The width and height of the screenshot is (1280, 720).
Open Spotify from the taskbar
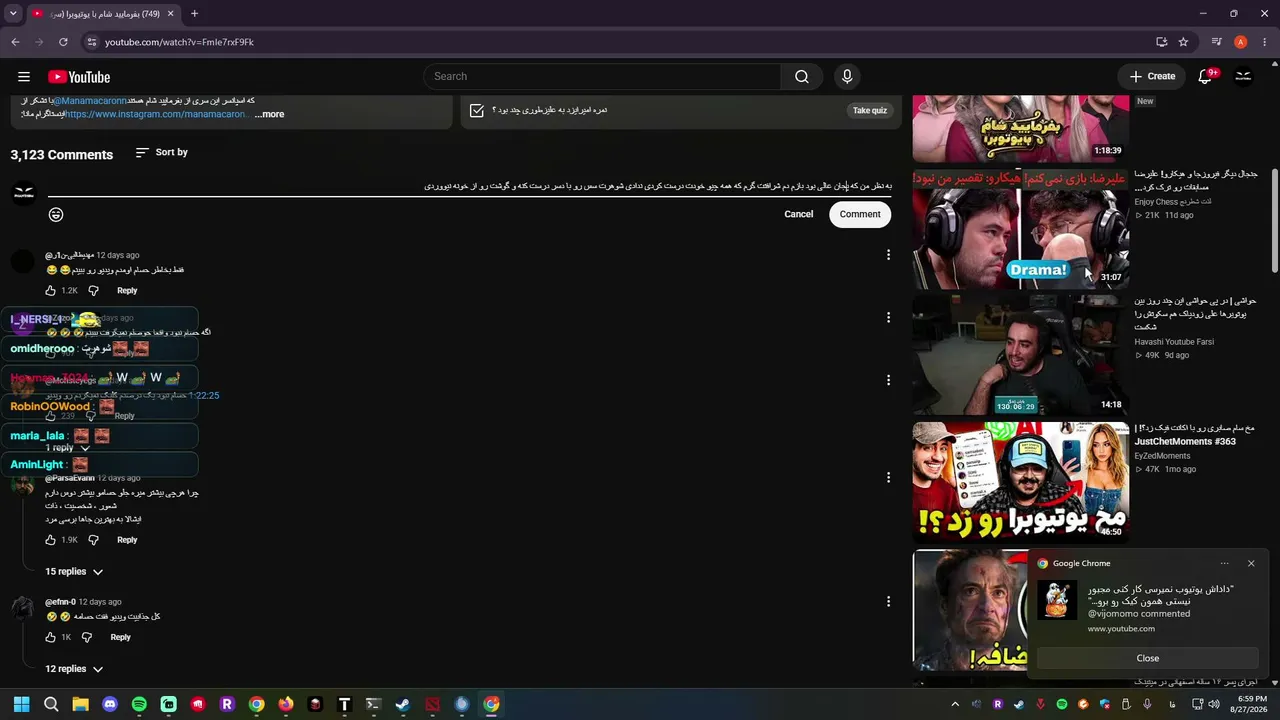139,704
